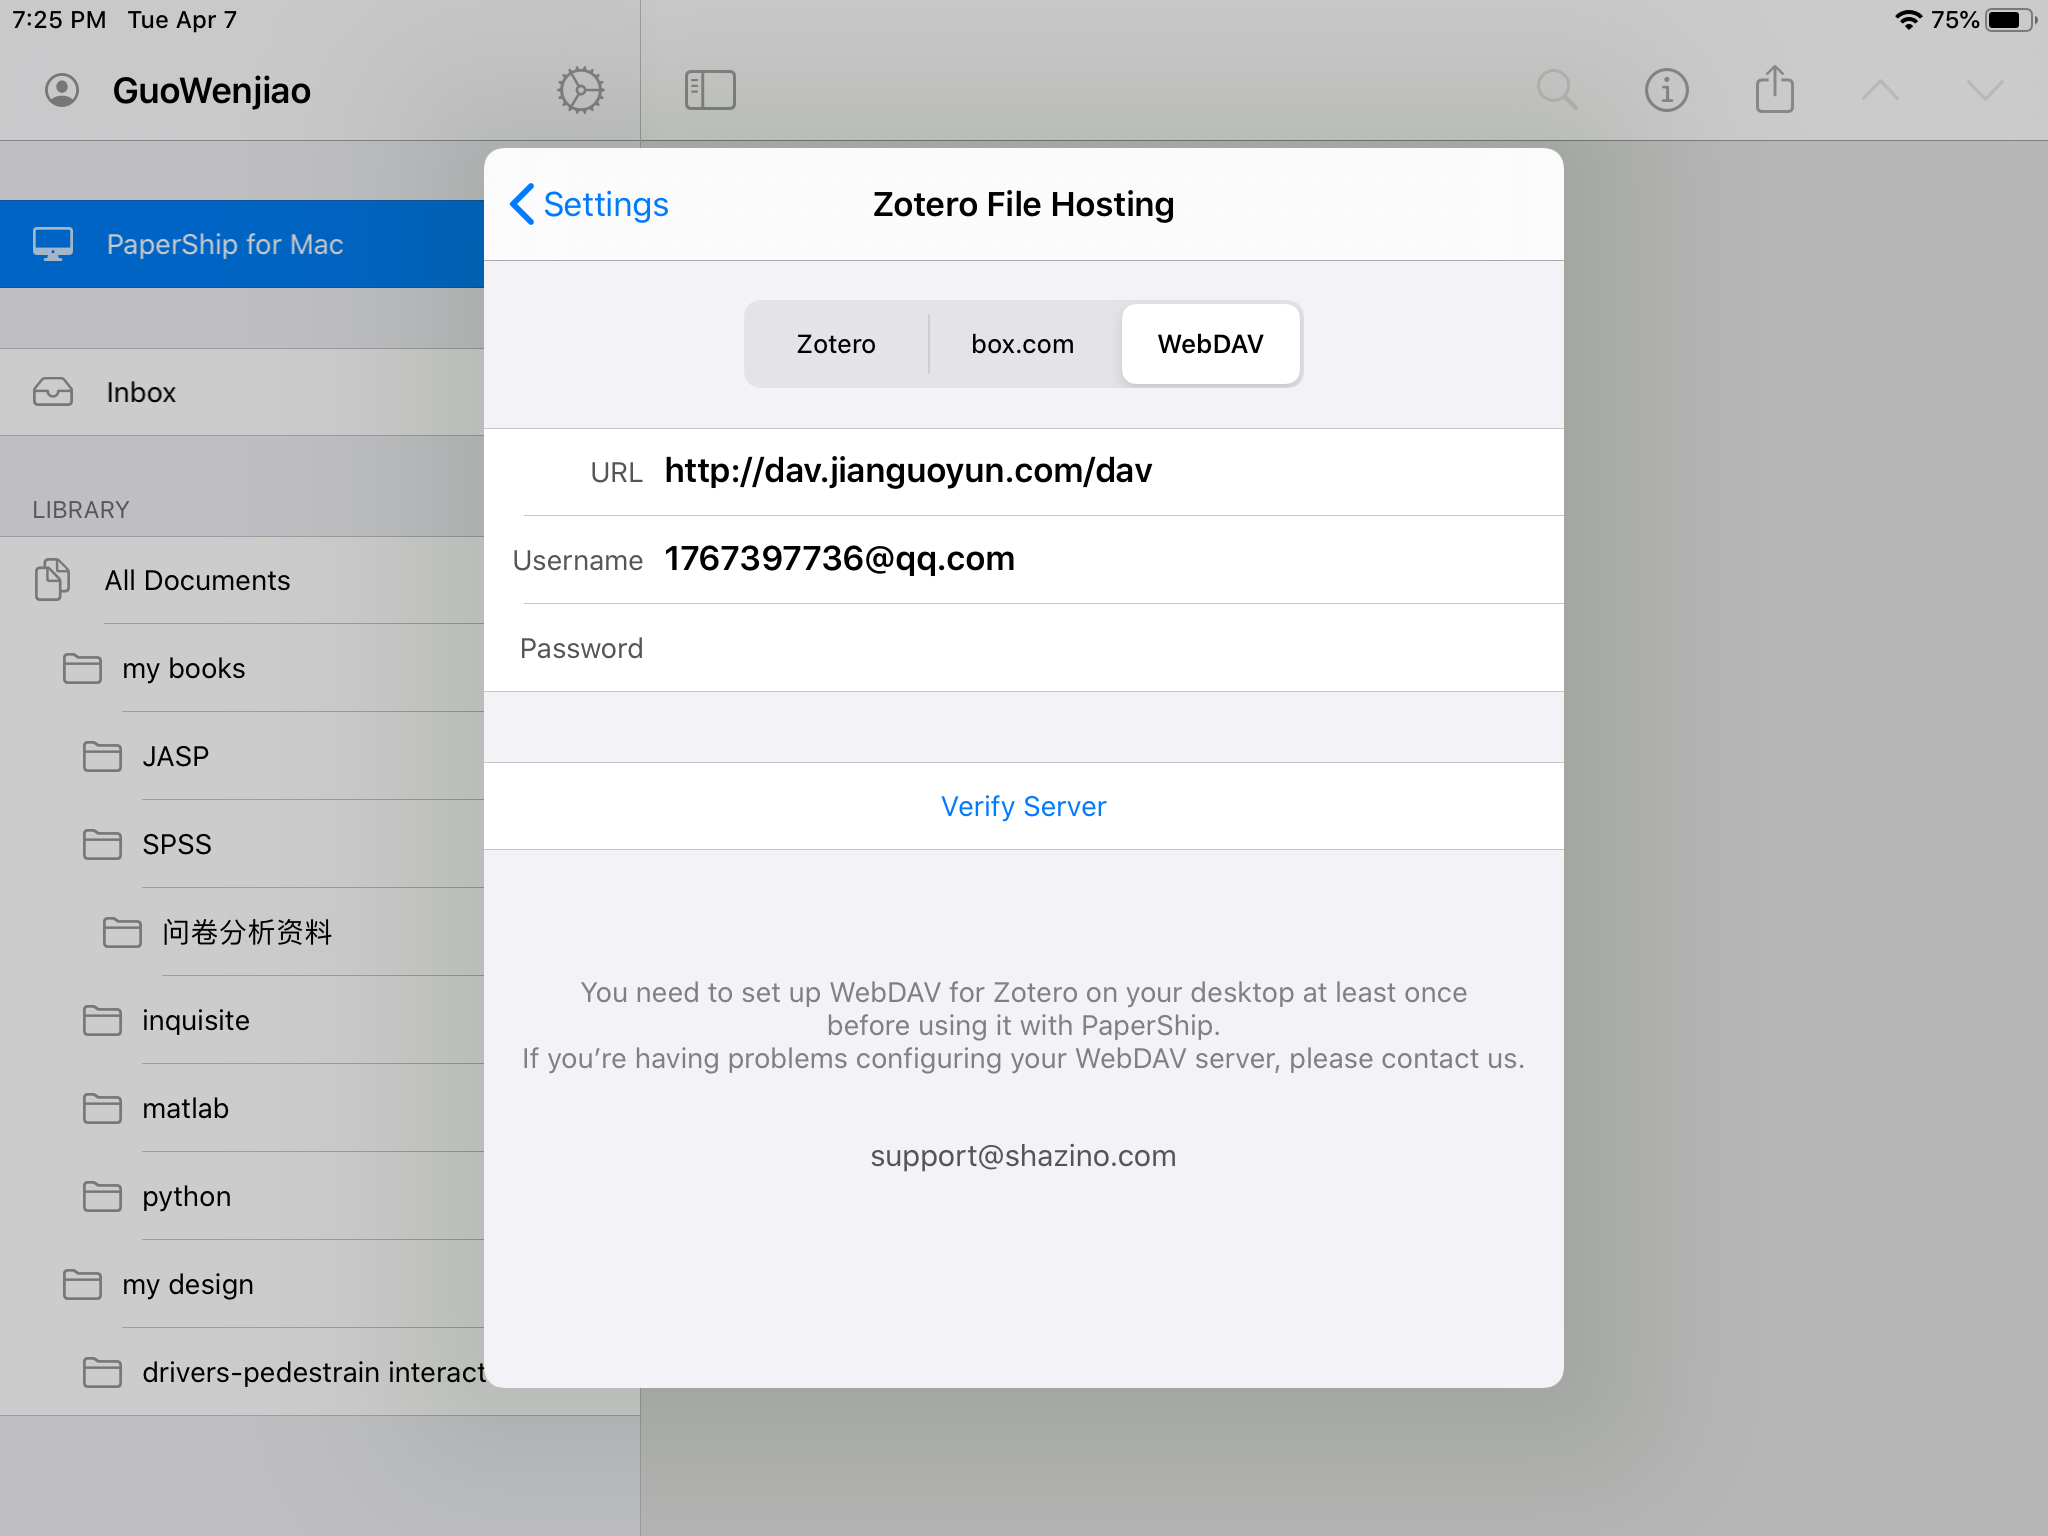Screen dimensions: 2048x1536
Task: Go back to Settings
Action: (x=590, y=204)
